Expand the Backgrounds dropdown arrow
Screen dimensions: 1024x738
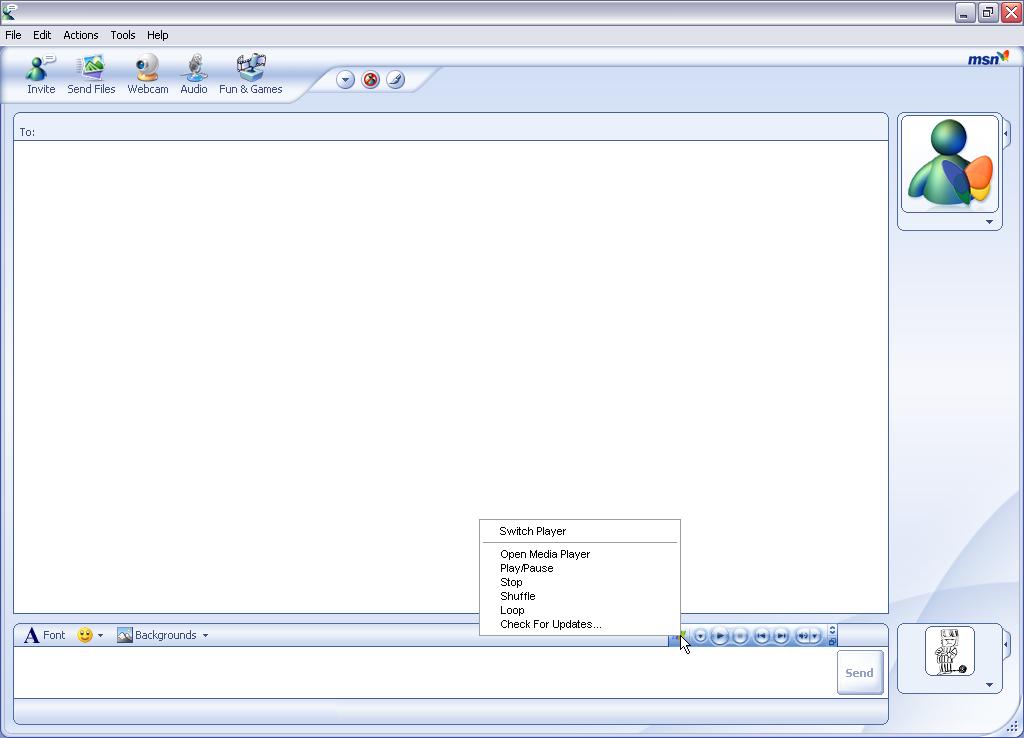pos(205,635)
